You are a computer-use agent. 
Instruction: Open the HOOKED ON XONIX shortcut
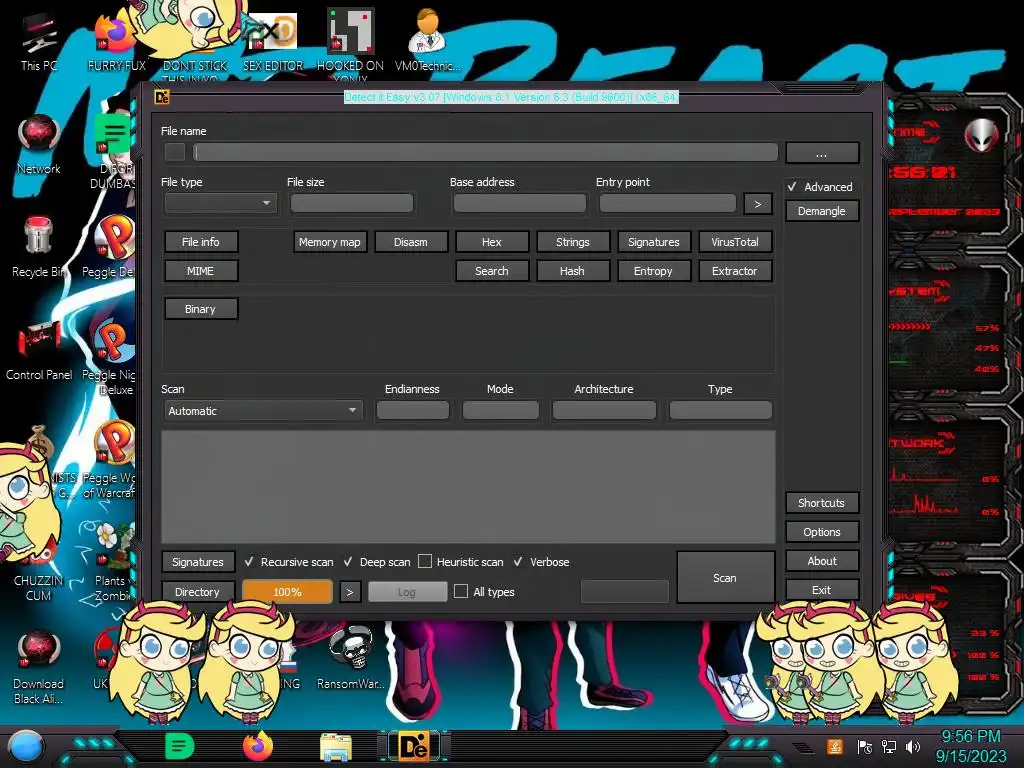pos(350,42)
